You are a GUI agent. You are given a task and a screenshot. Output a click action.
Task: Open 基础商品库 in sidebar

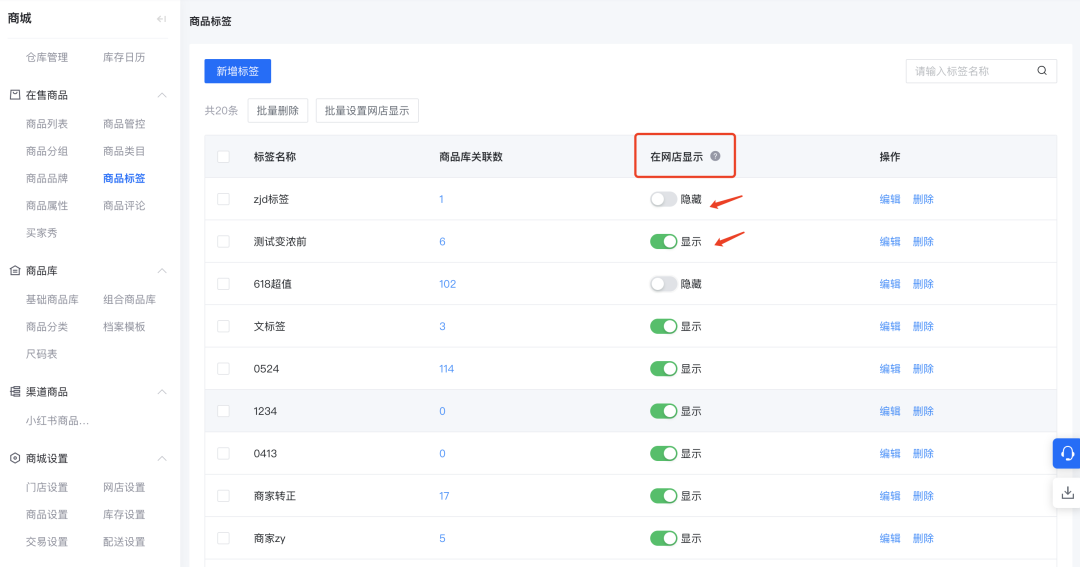(x=52, y=300)
